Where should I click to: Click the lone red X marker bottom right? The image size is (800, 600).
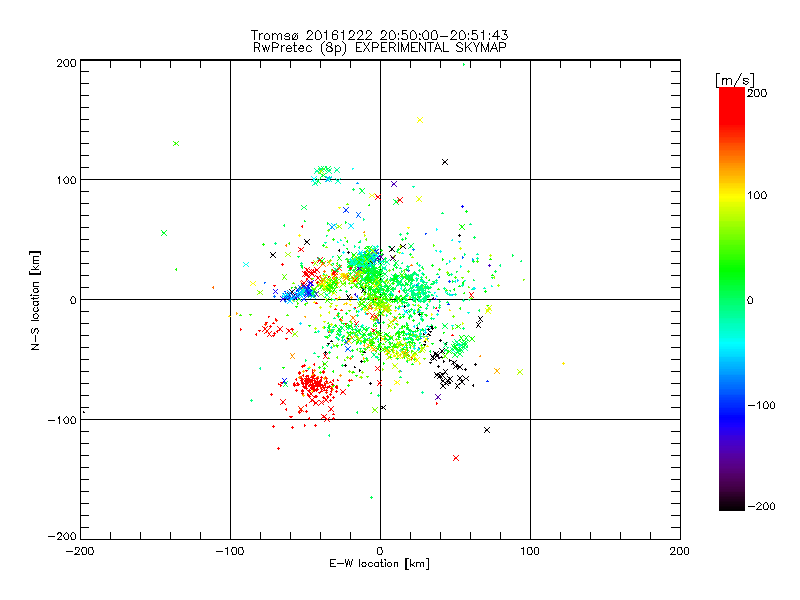(456, 458)
